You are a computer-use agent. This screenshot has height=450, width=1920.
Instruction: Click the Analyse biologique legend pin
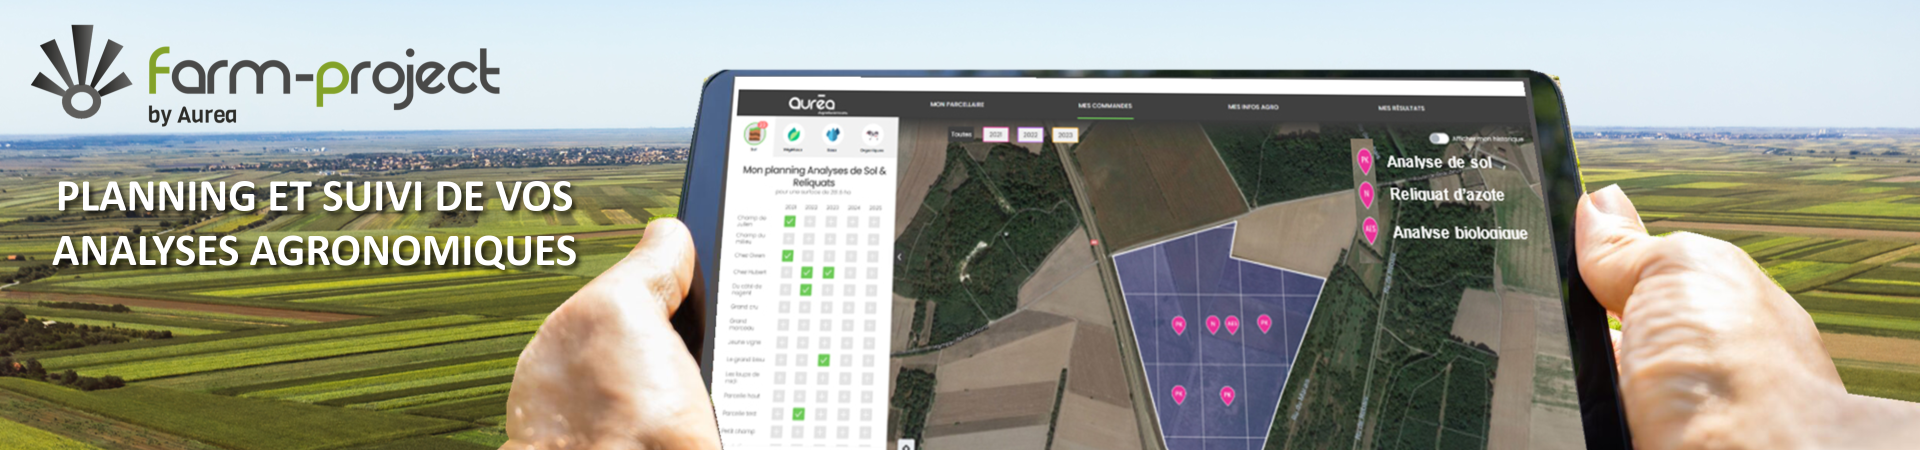point(1370,230)
